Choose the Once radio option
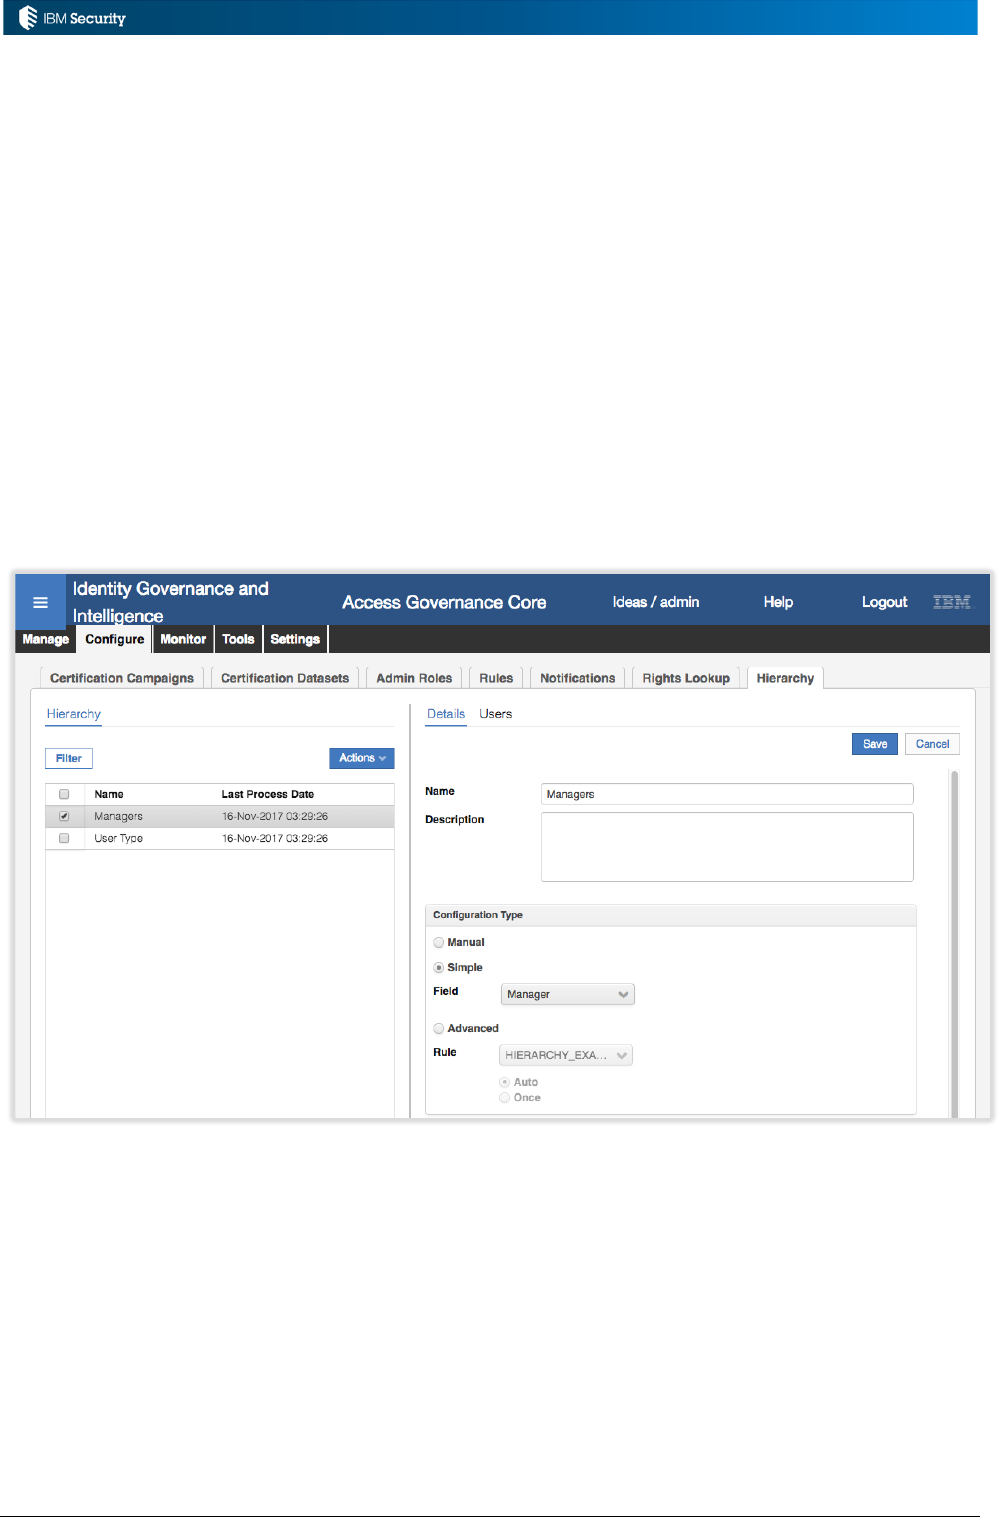 pos(504,1097)
